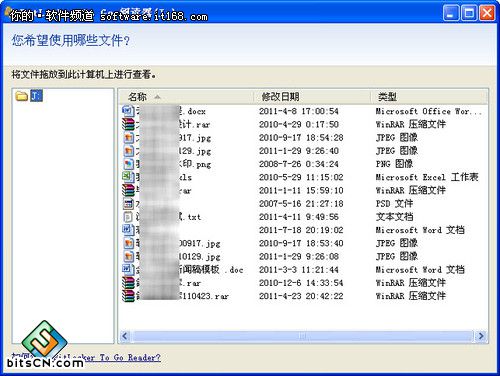Click the horizontal scrollbar thumb

click(303, 336)
